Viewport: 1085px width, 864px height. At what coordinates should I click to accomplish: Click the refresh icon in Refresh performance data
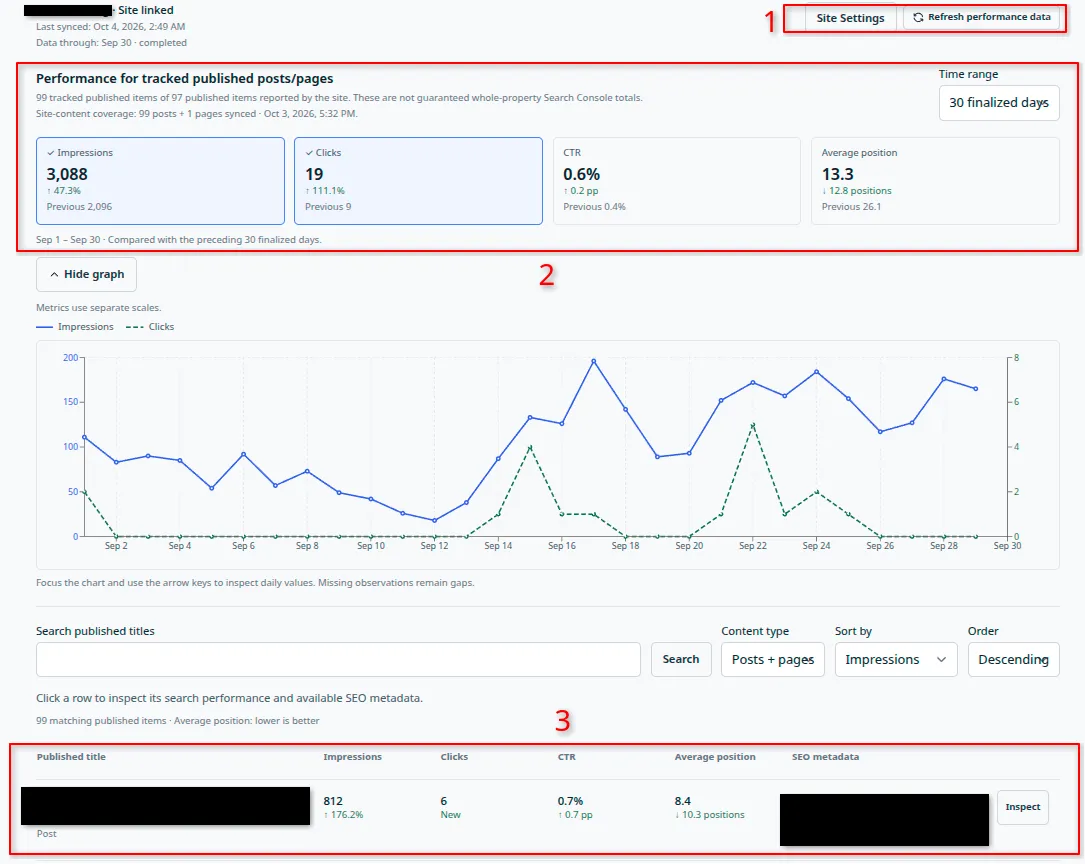click(x=918, y=17)
